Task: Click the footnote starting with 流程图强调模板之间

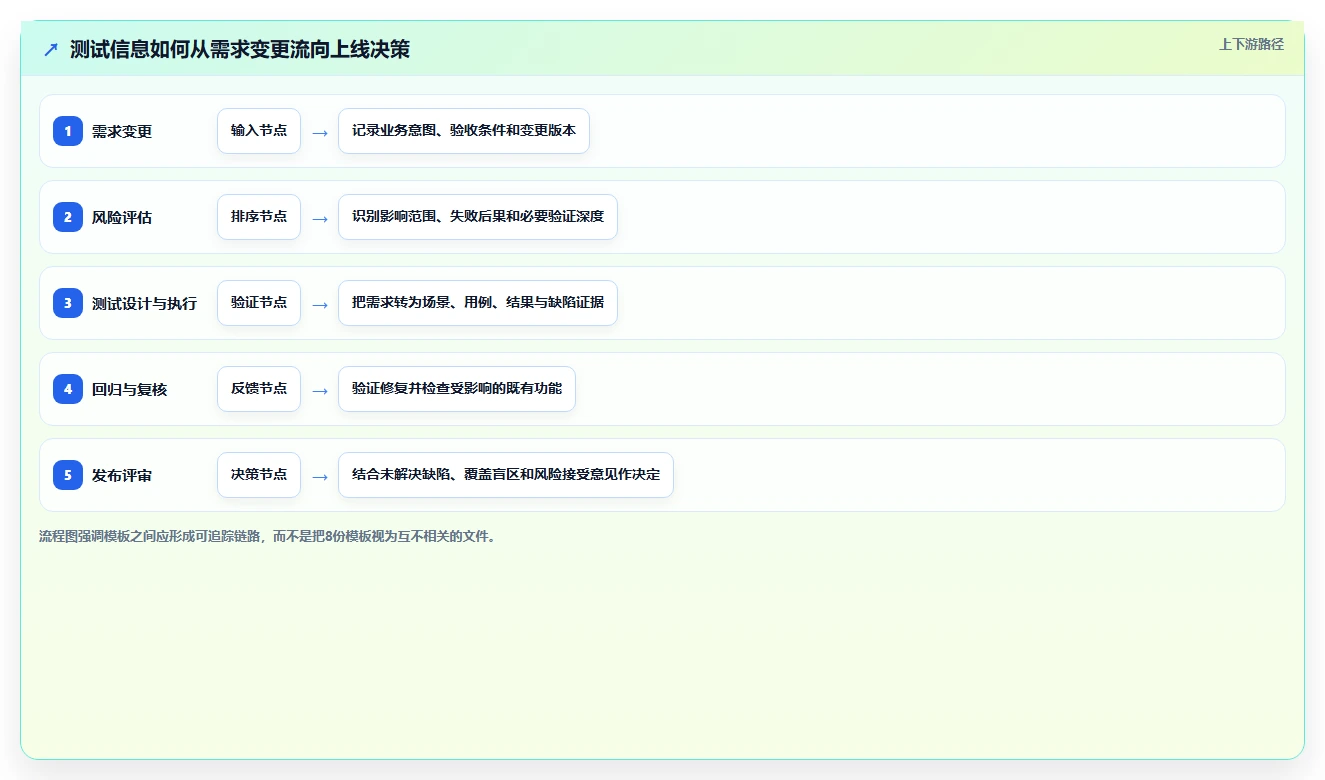Action: coord(269,536)
